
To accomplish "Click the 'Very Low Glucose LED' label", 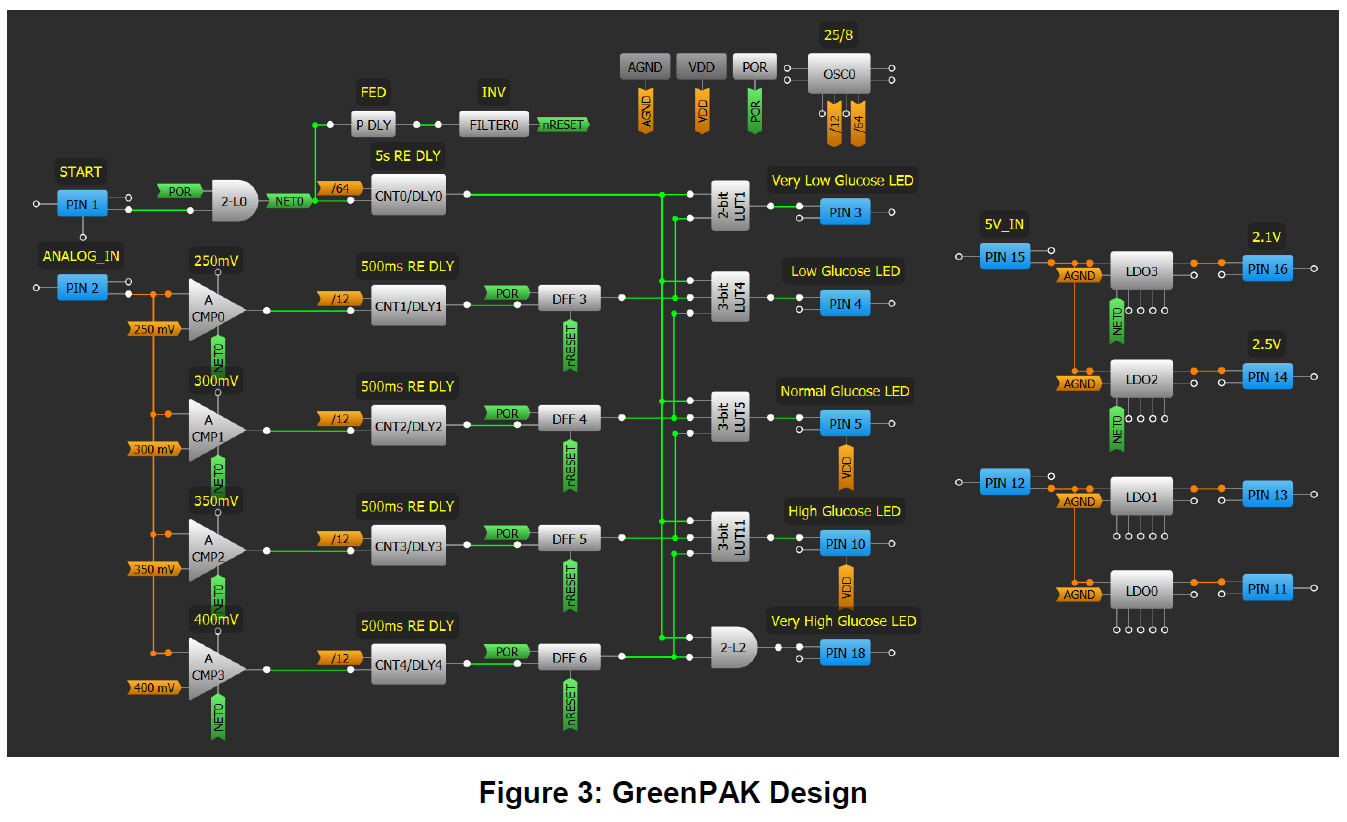I will click(842, 181).
